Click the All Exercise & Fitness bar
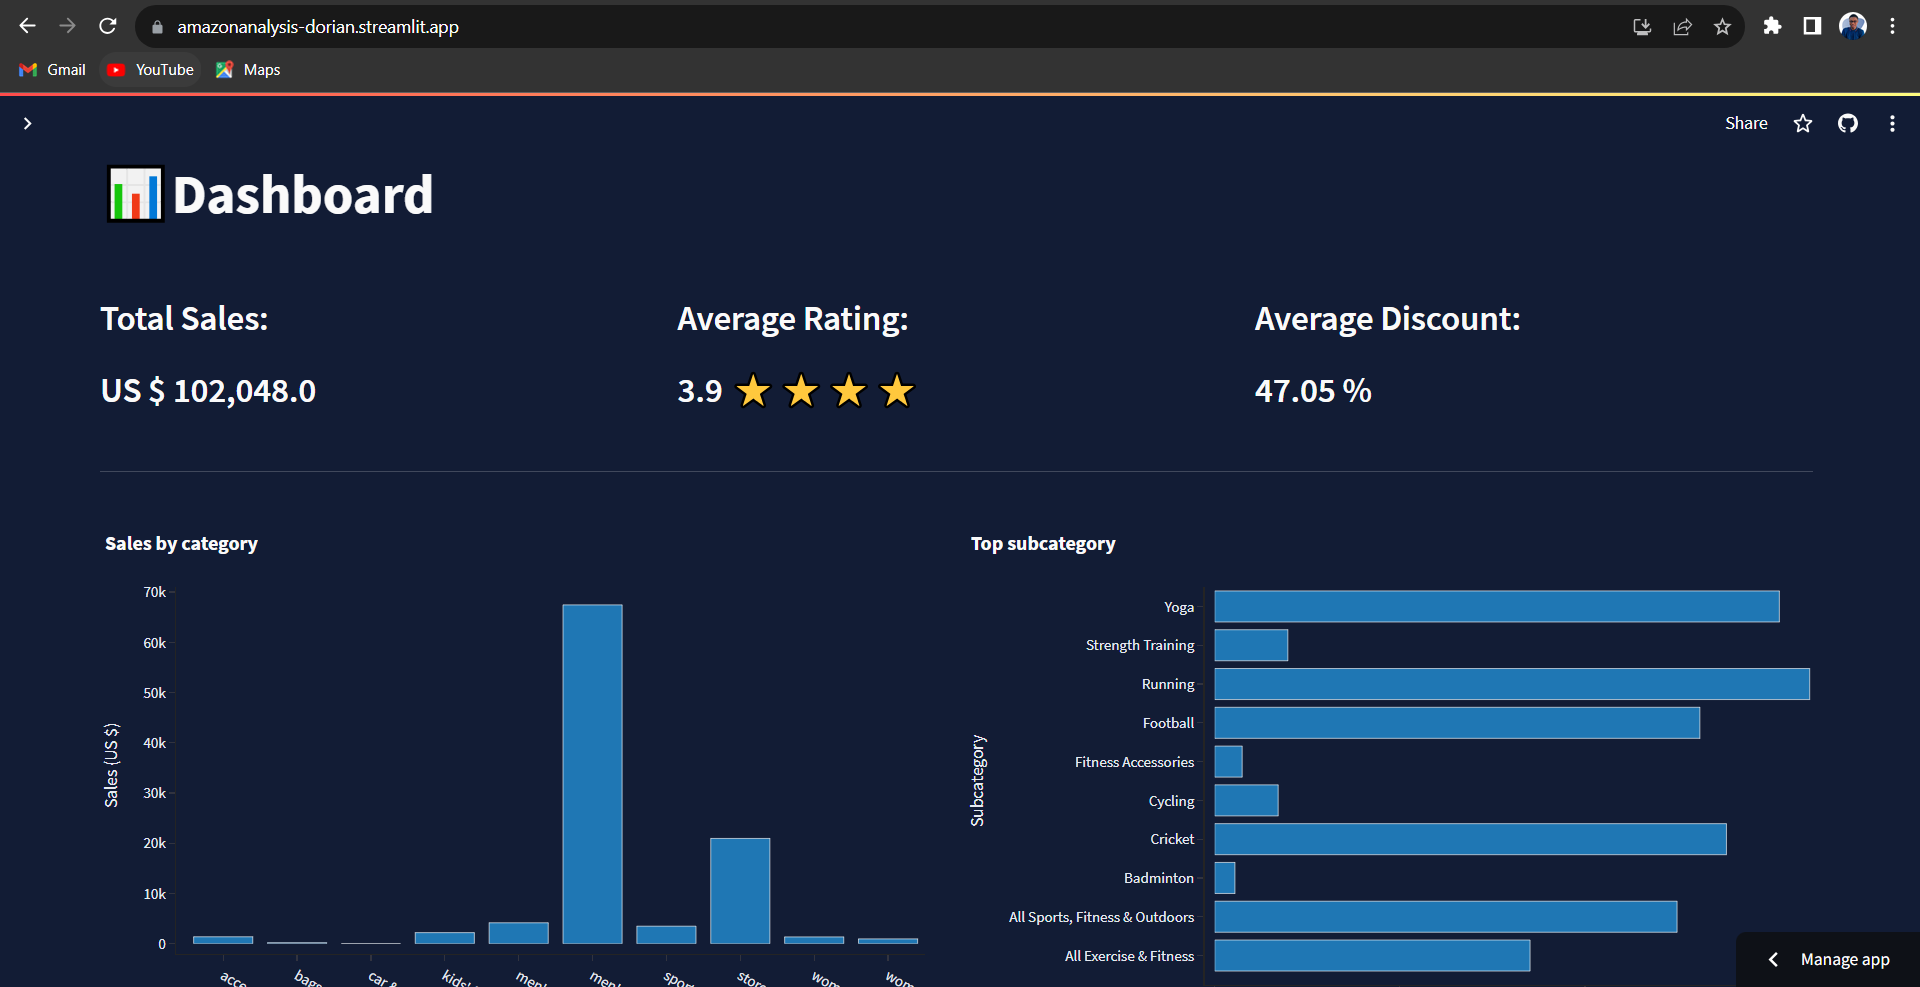1920x987 pixels. (x=1372, y=956)
